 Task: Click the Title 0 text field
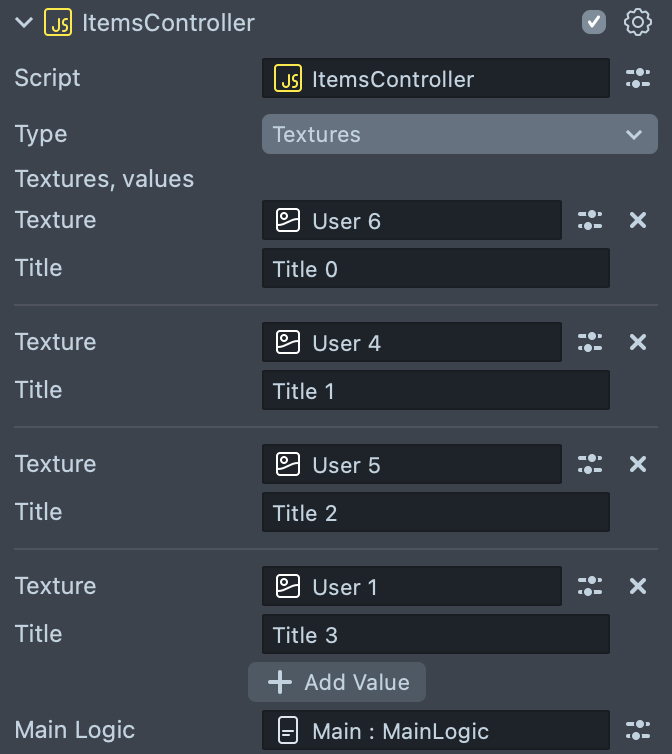pos(435,269)
